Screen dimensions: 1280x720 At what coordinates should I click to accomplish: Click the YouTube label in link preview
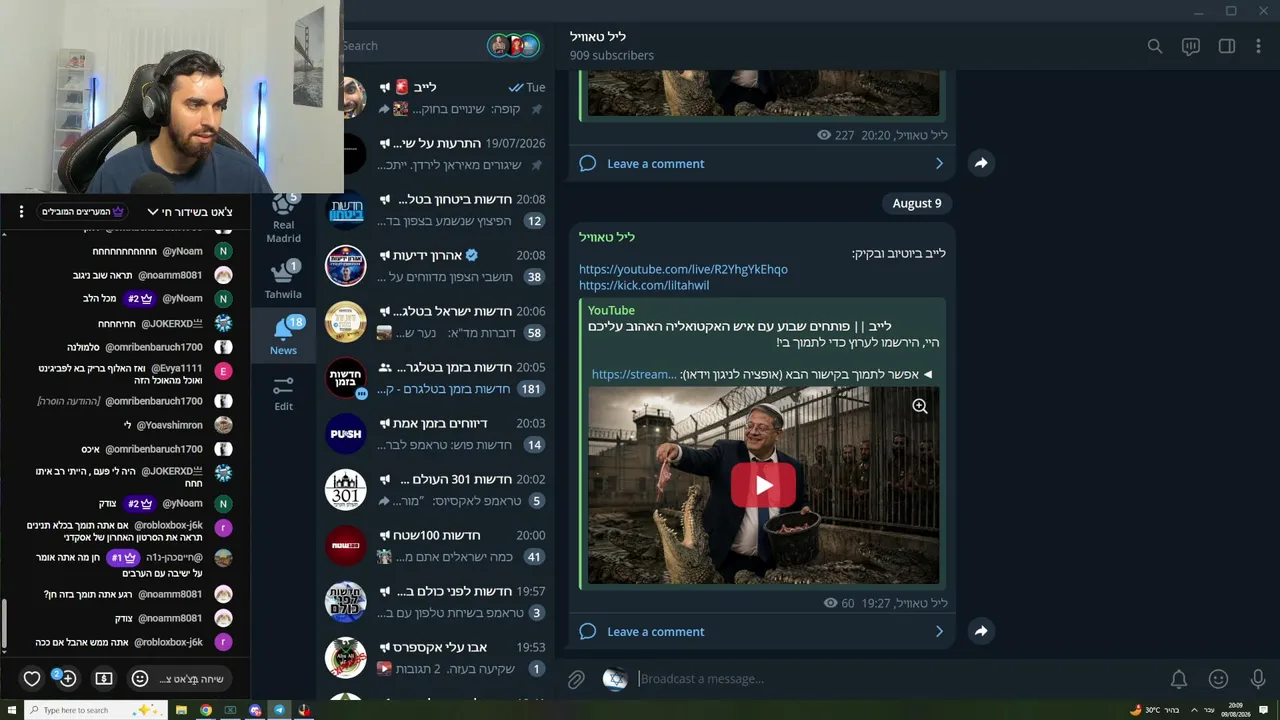click(611, 310)
